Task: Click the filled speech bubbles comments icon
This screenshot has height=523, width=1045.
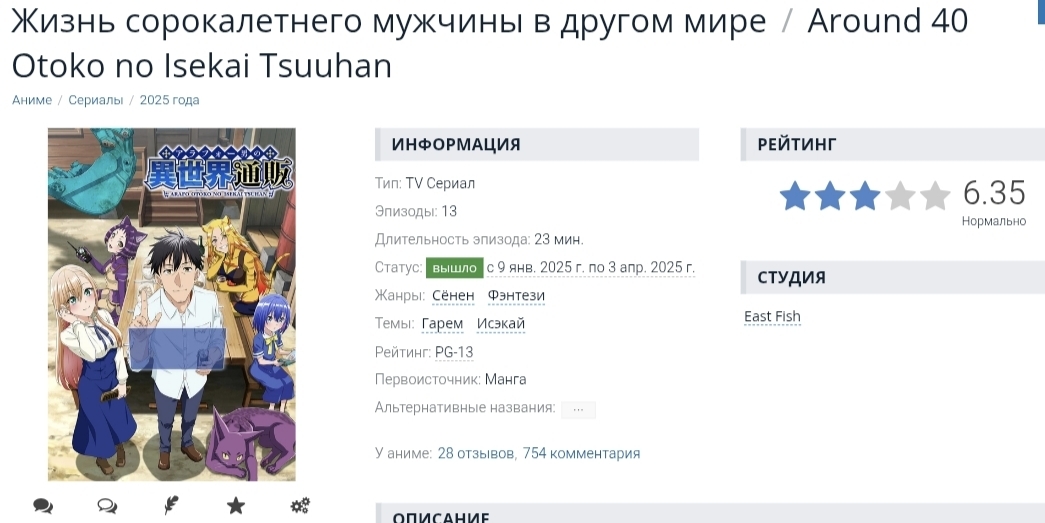Action: tap(43, 506)
